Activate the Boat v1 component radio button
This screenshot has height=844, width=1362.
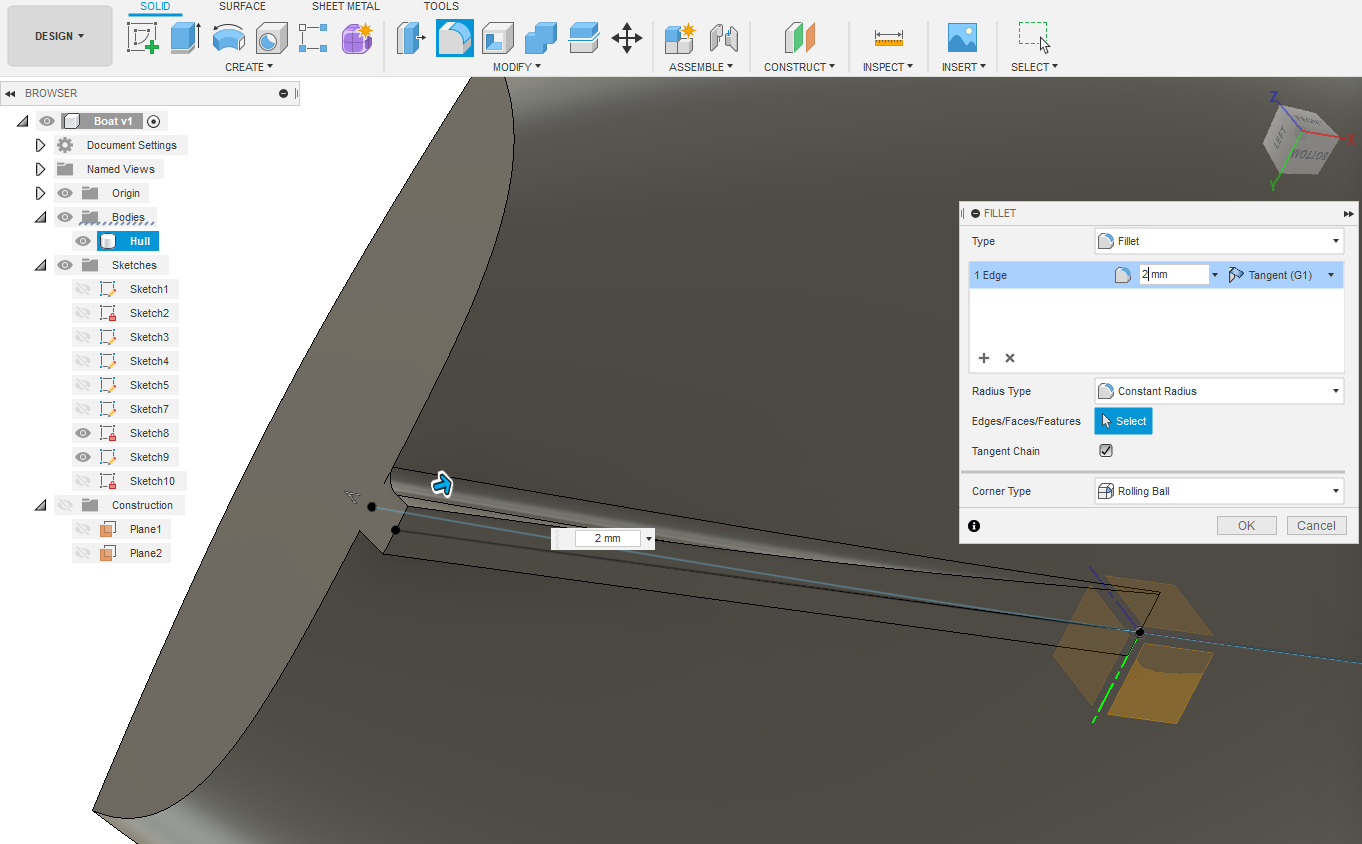[153, 121]
